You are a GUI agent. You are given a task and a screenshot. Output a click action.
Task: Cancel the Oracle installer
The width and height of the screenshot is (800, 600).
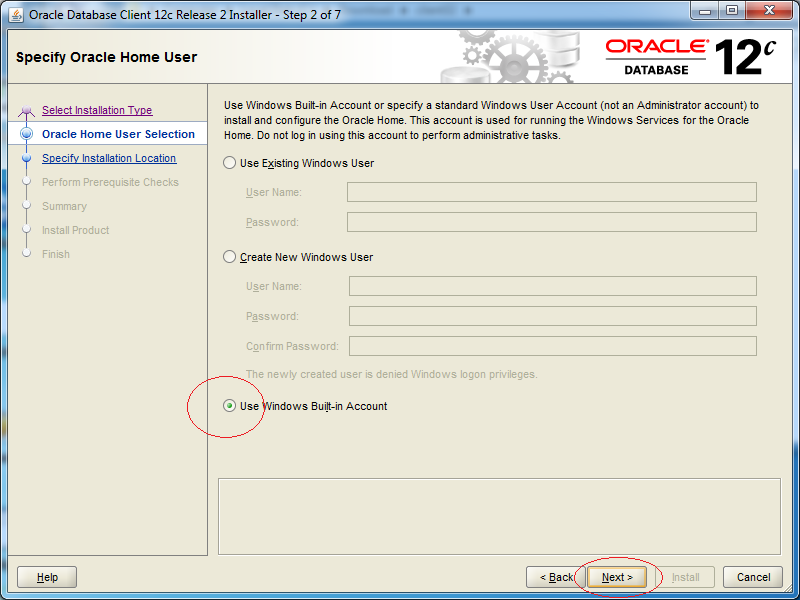coord(753,577)
